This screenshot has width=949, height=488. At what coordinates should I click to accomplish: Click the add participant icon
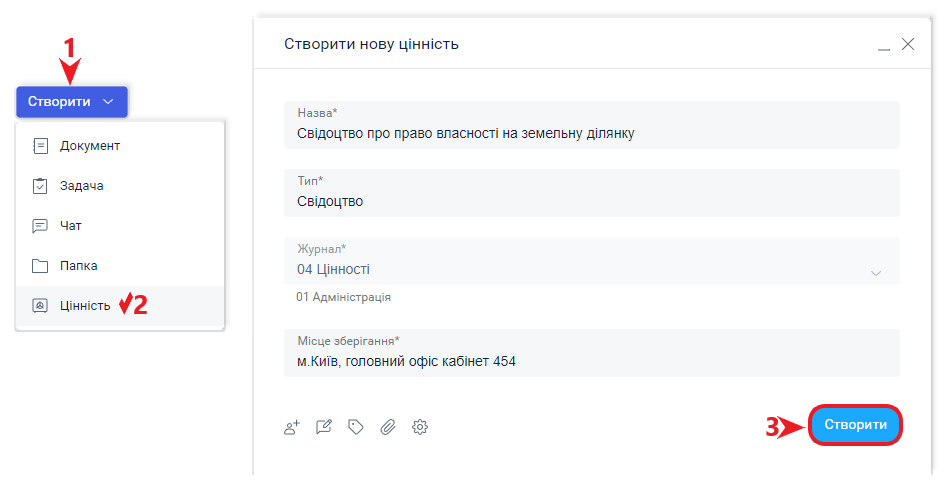coord(292,427)
